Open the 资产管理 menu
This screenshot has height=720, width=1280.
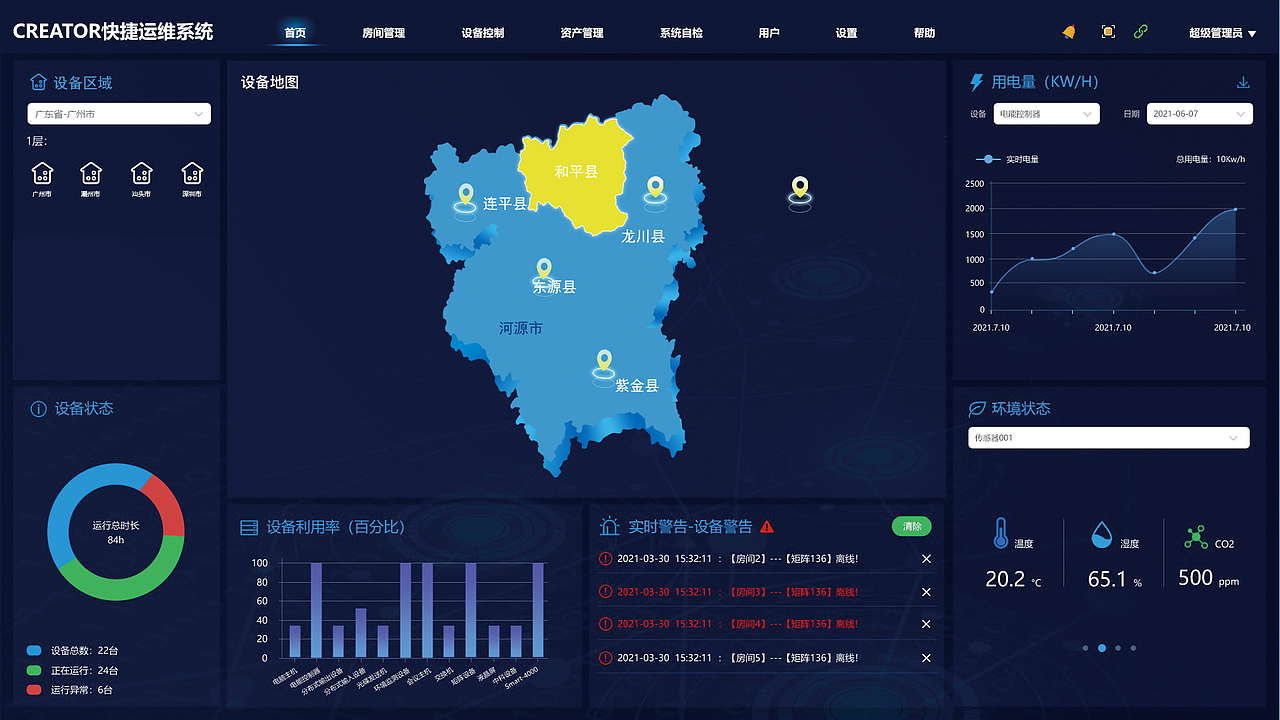click(582, 33)
